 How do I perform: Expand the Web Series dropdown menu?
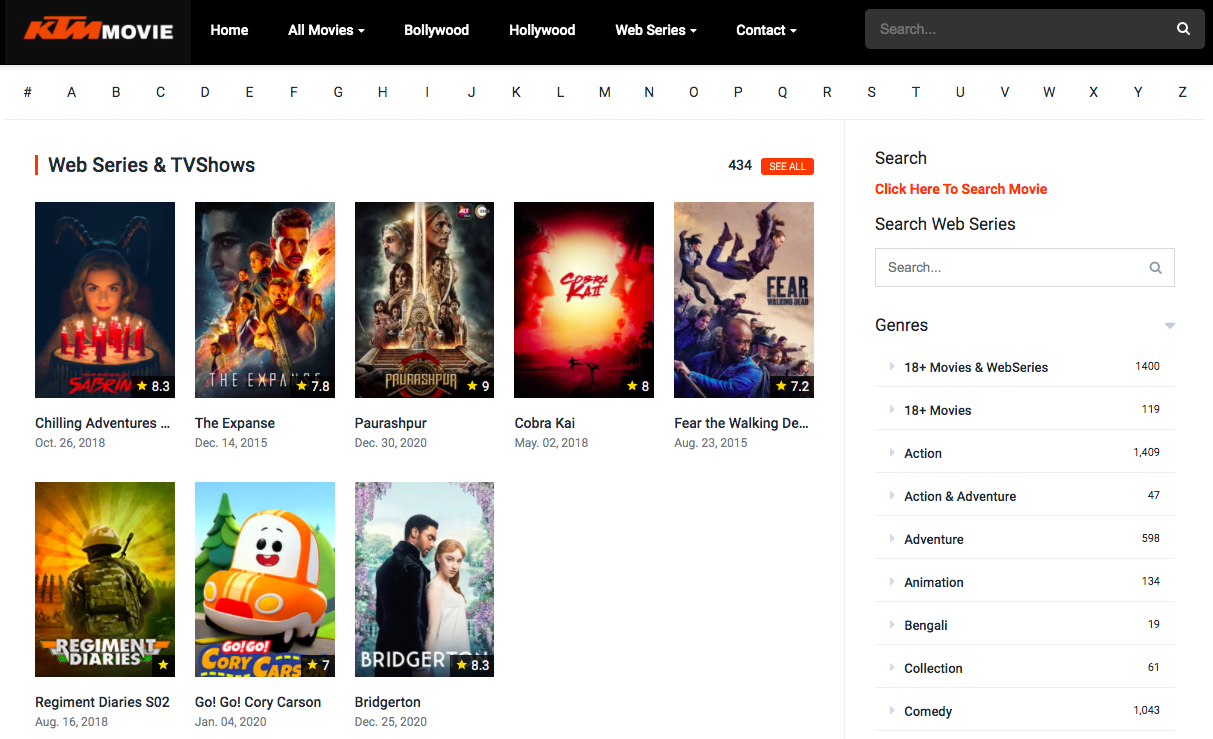point(655,30)
